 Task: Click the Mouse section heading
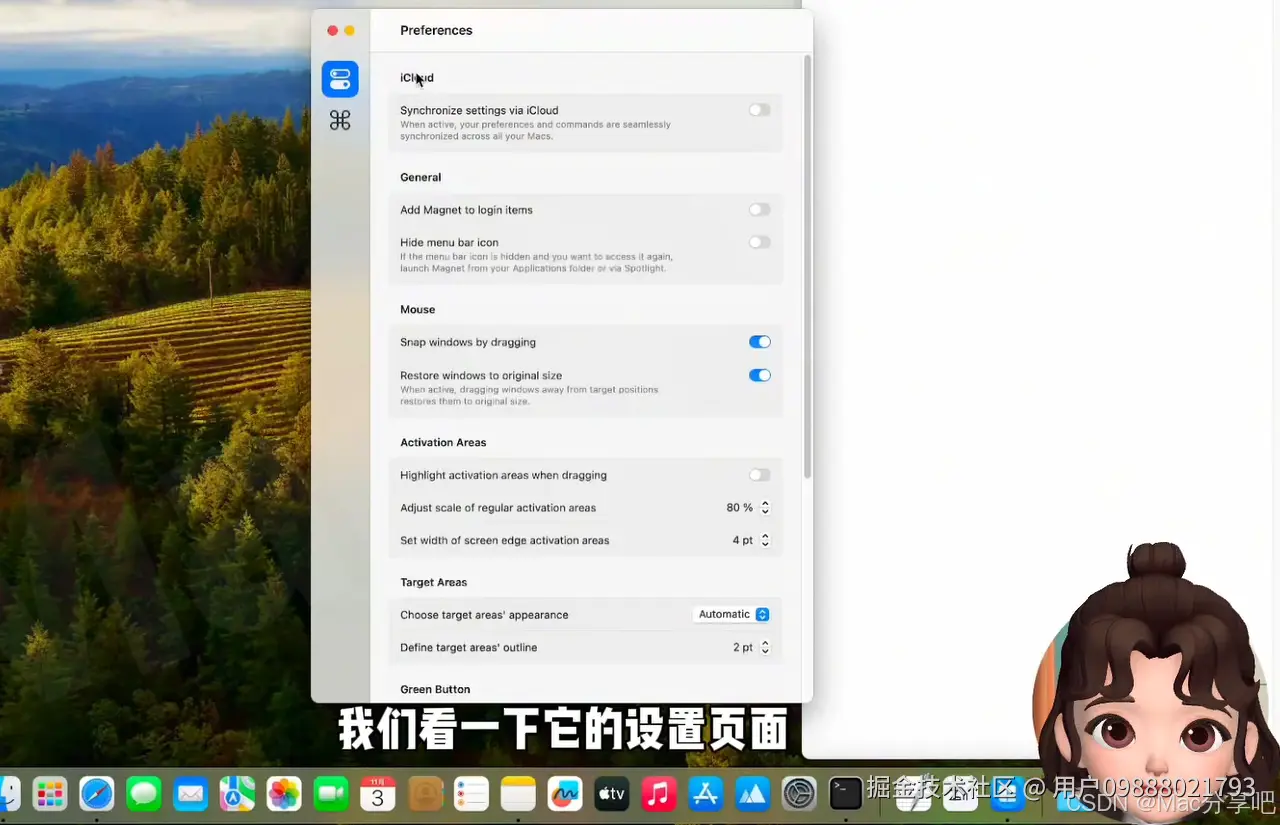pyautogui.click(x=418, y=310)
